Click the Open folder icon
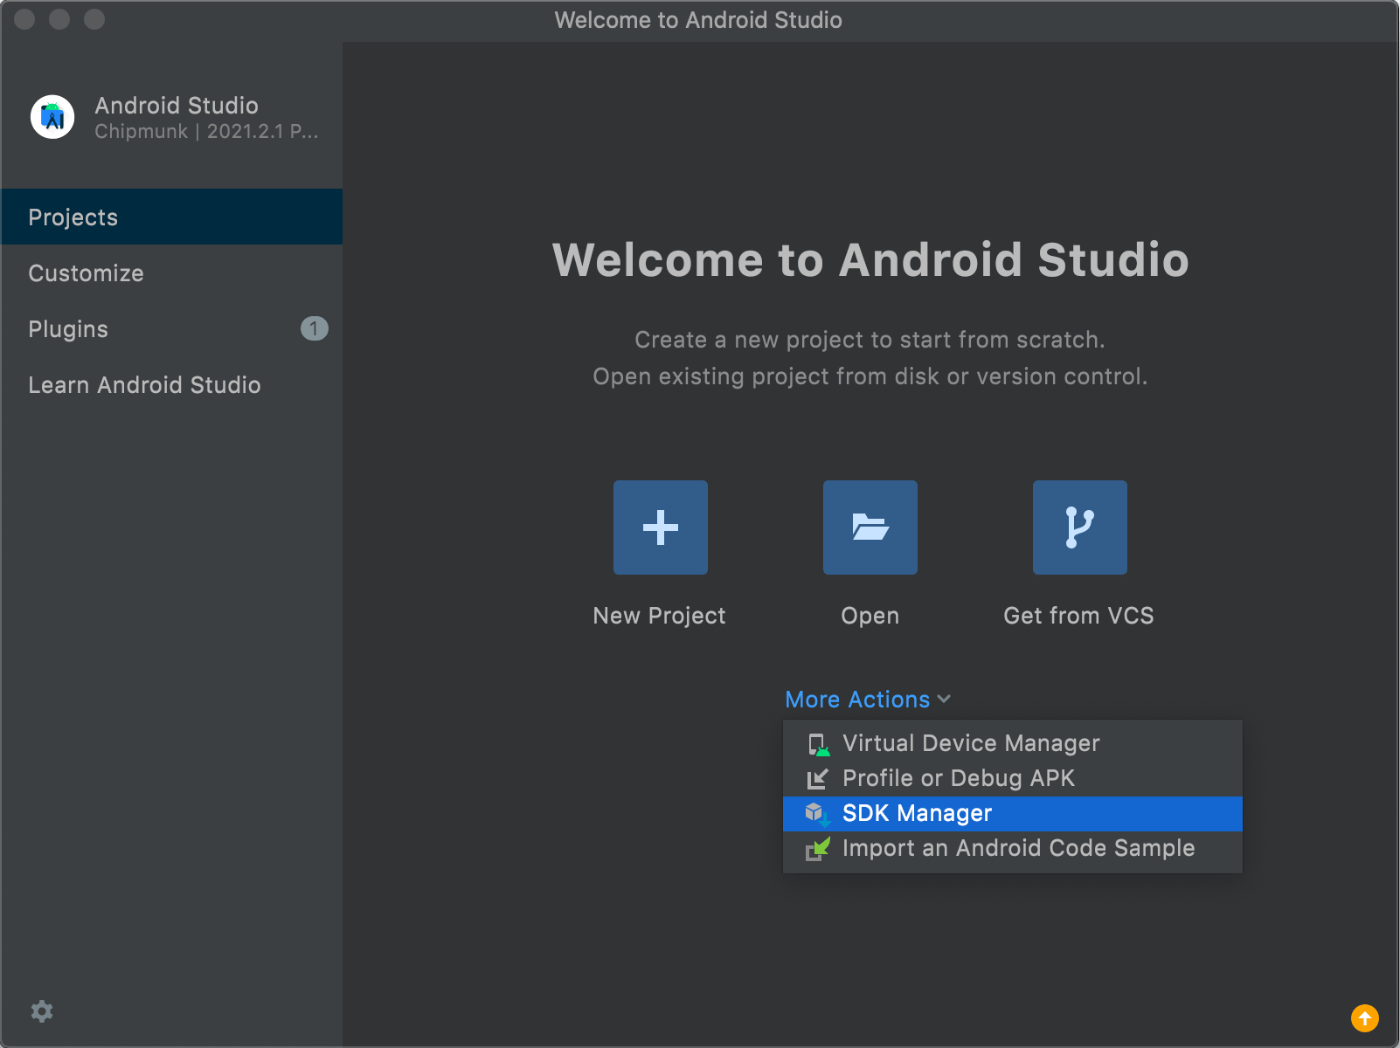The image size is (1400, 1048). tap(870, 527)
